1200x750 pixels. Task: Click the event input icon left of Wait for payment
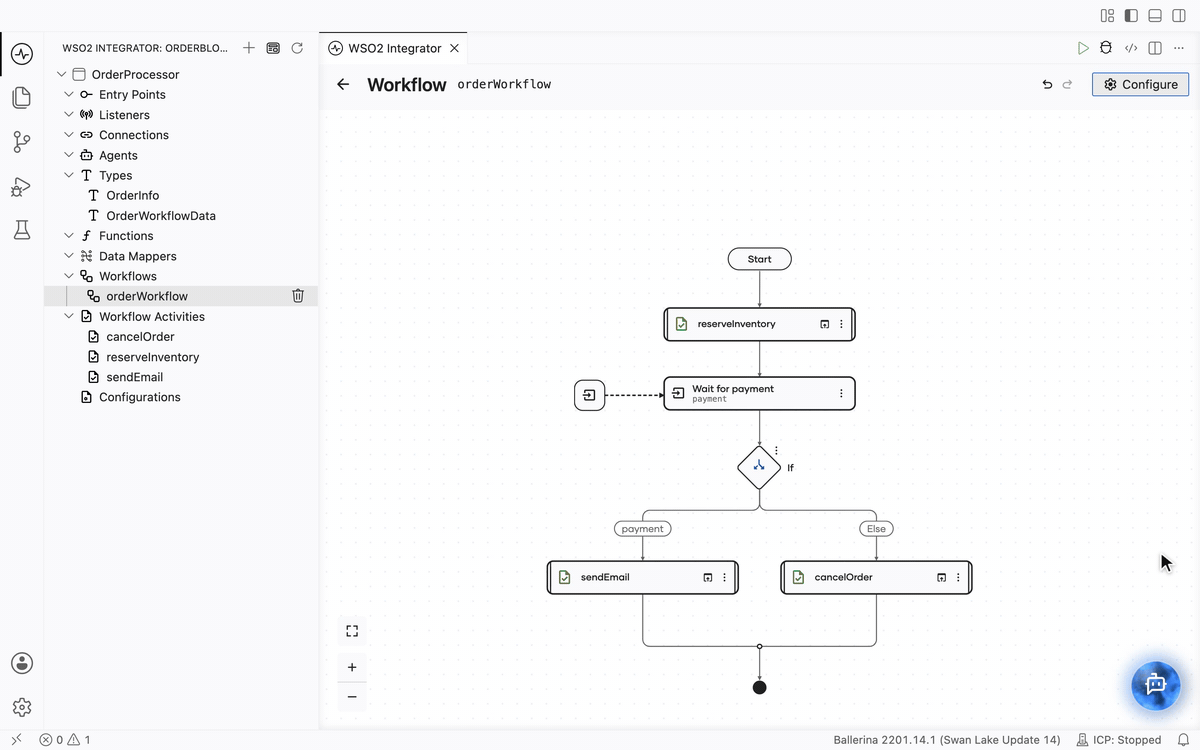[590, 395]
